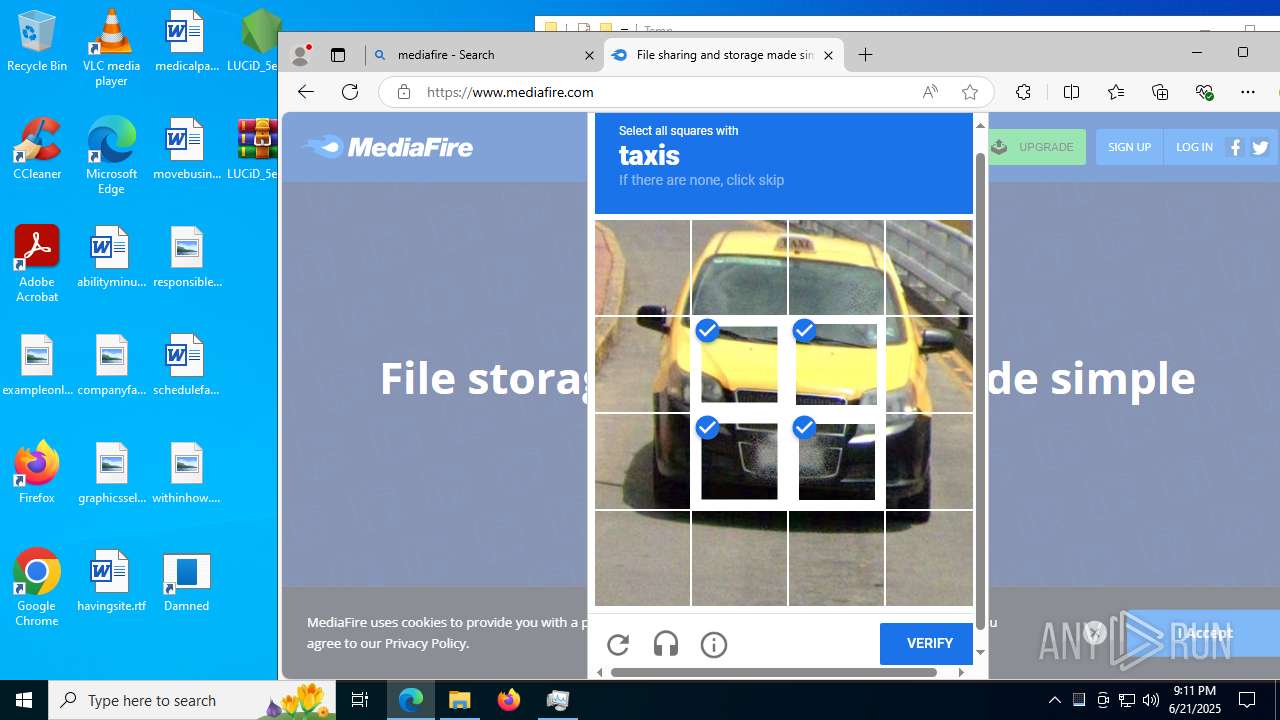Select the File sharing and storage tab
This screenshot has width=1280, height=720.
tap(724, 55)
